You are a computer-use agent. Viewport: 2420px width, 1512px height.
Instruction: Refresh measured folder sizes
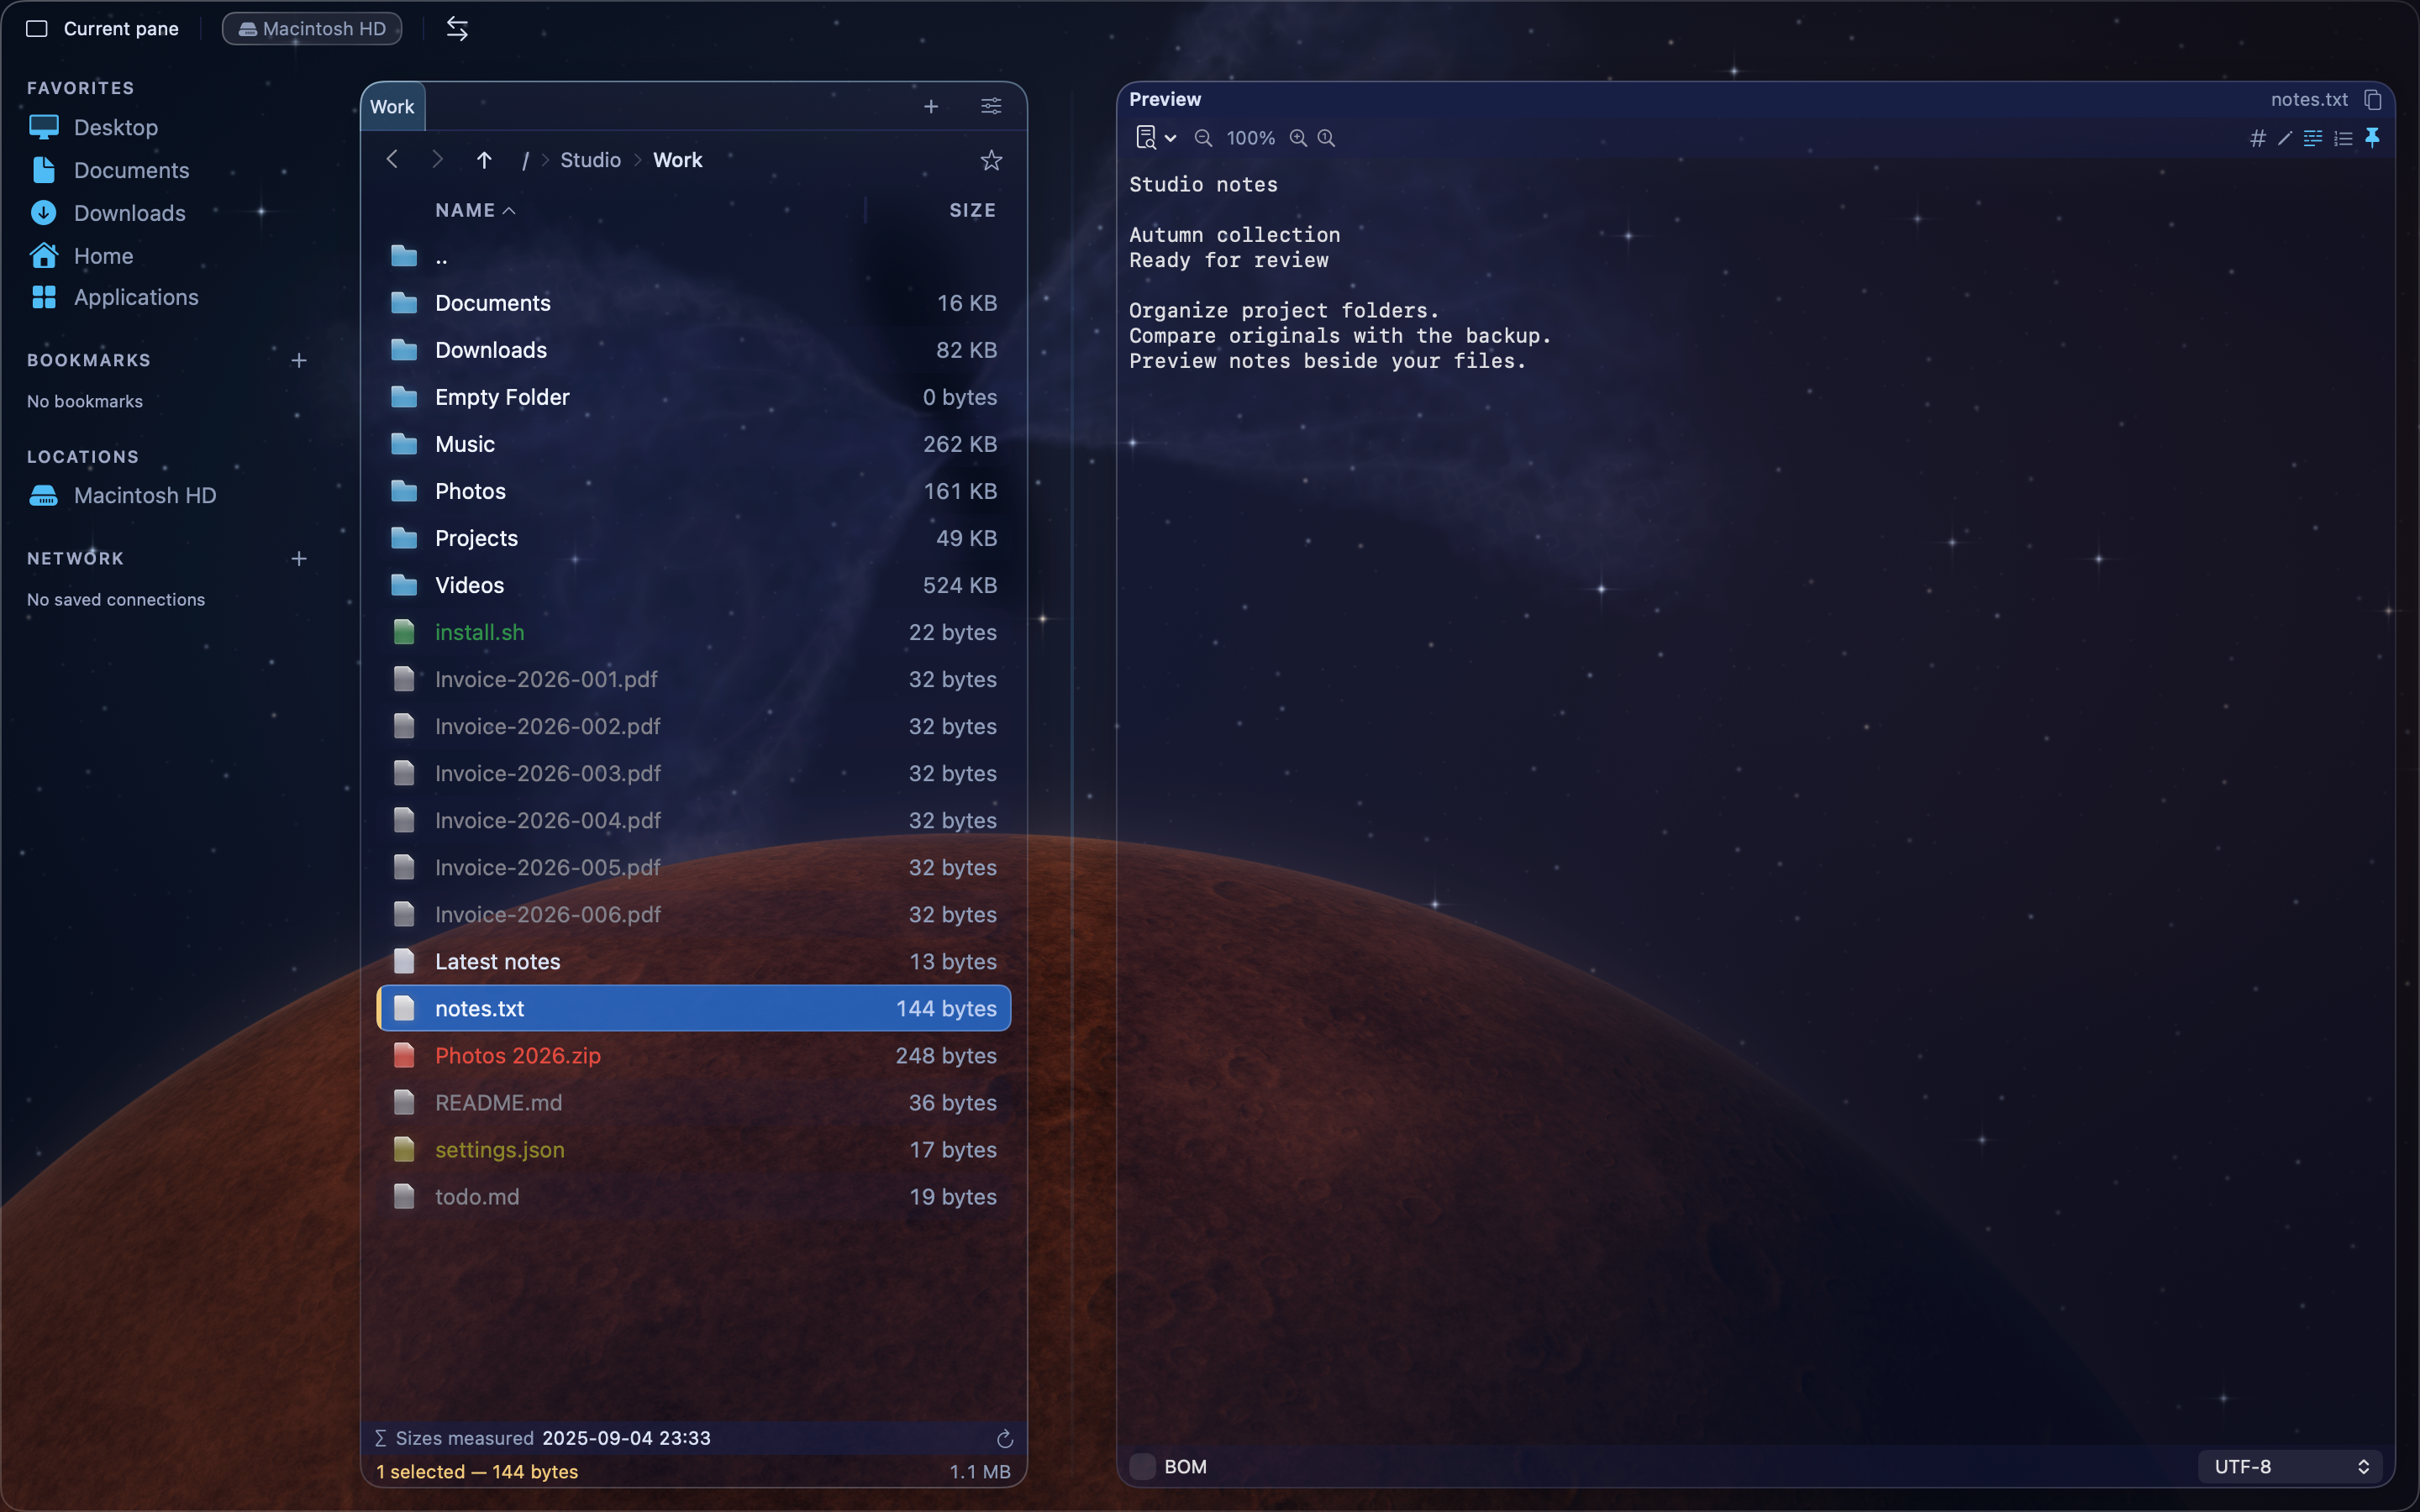[1005, 1439]
